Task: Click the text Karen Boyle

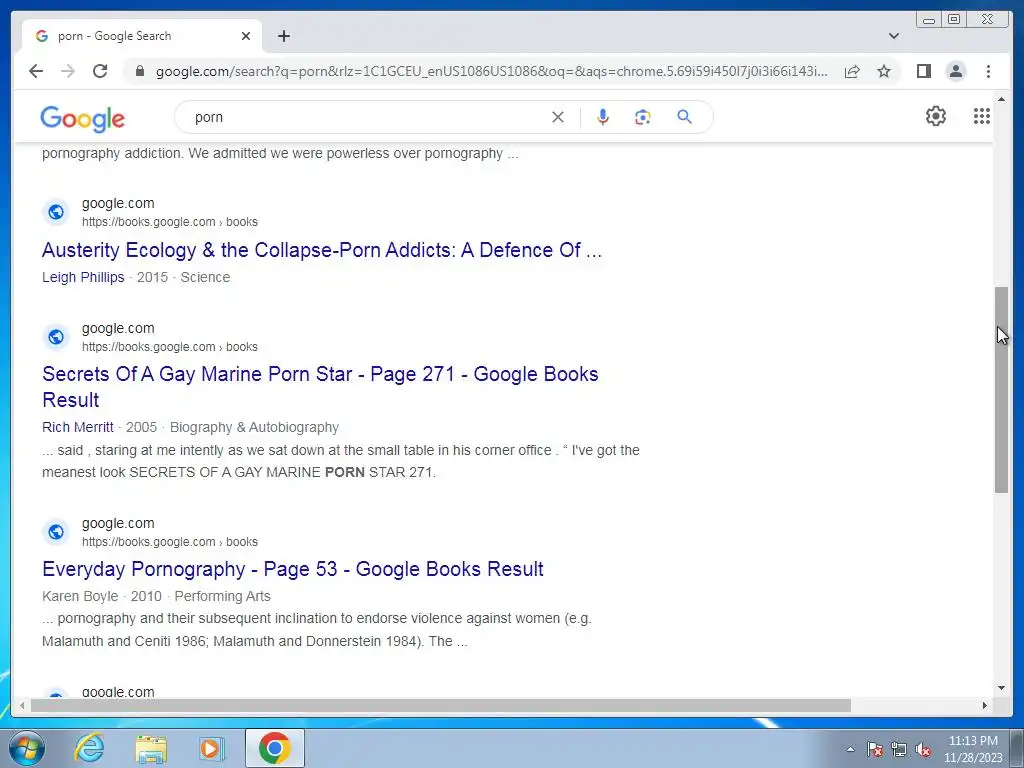Action: point(80,596)
